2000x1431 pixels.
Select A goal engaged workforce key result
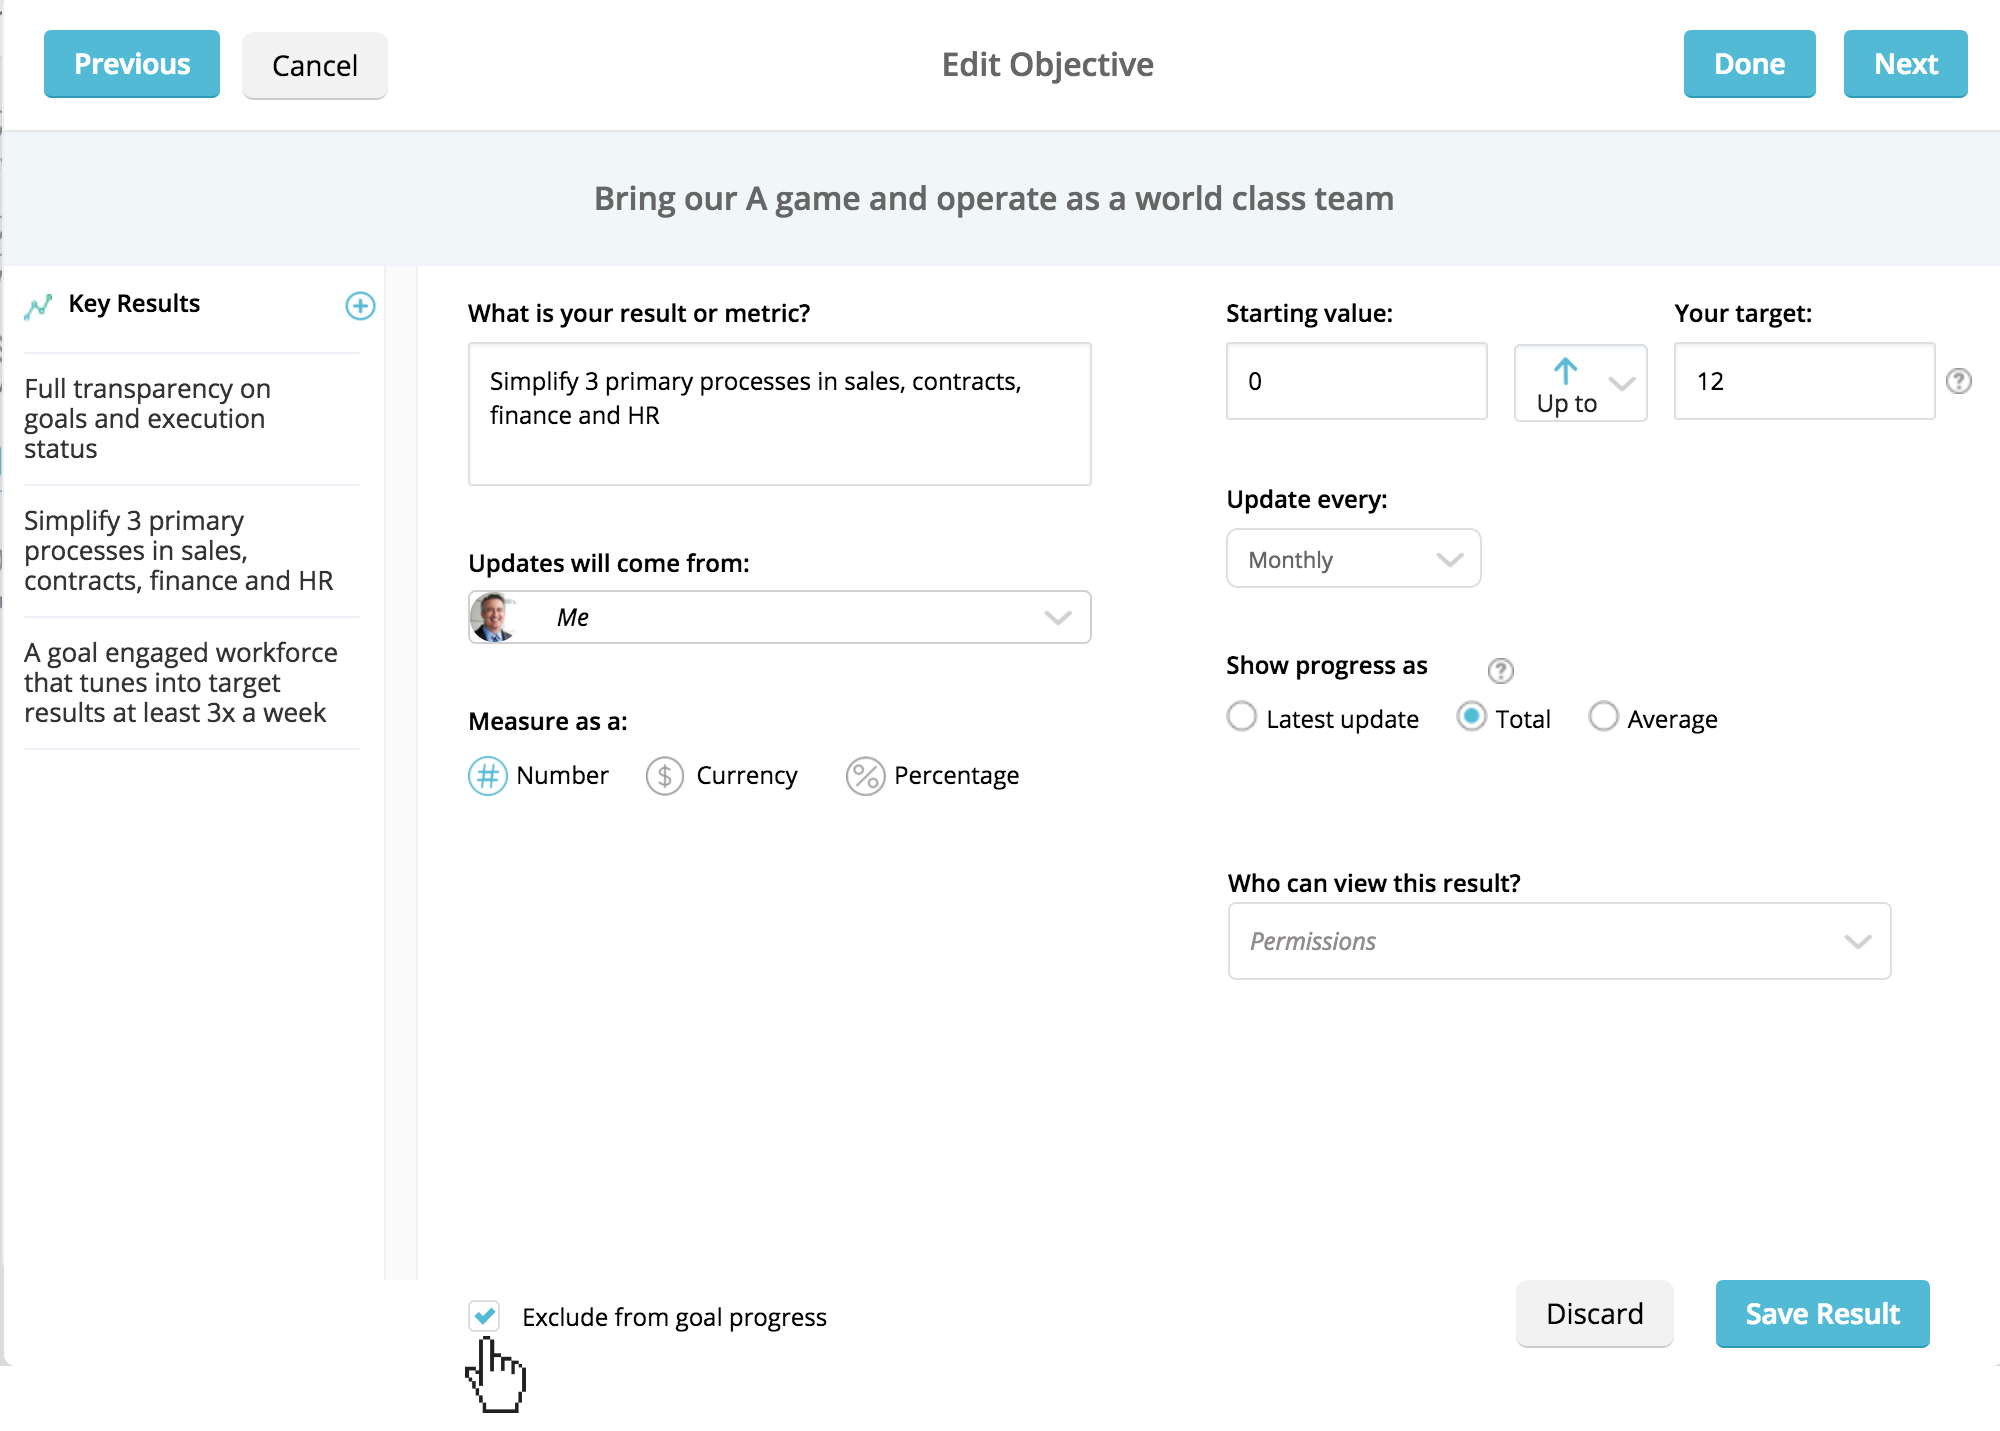point(181,682)
